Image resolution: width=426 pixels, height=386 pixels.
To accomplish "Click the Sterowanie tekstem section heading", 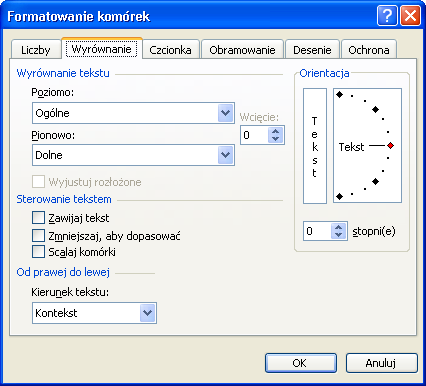I will point(64,199).
